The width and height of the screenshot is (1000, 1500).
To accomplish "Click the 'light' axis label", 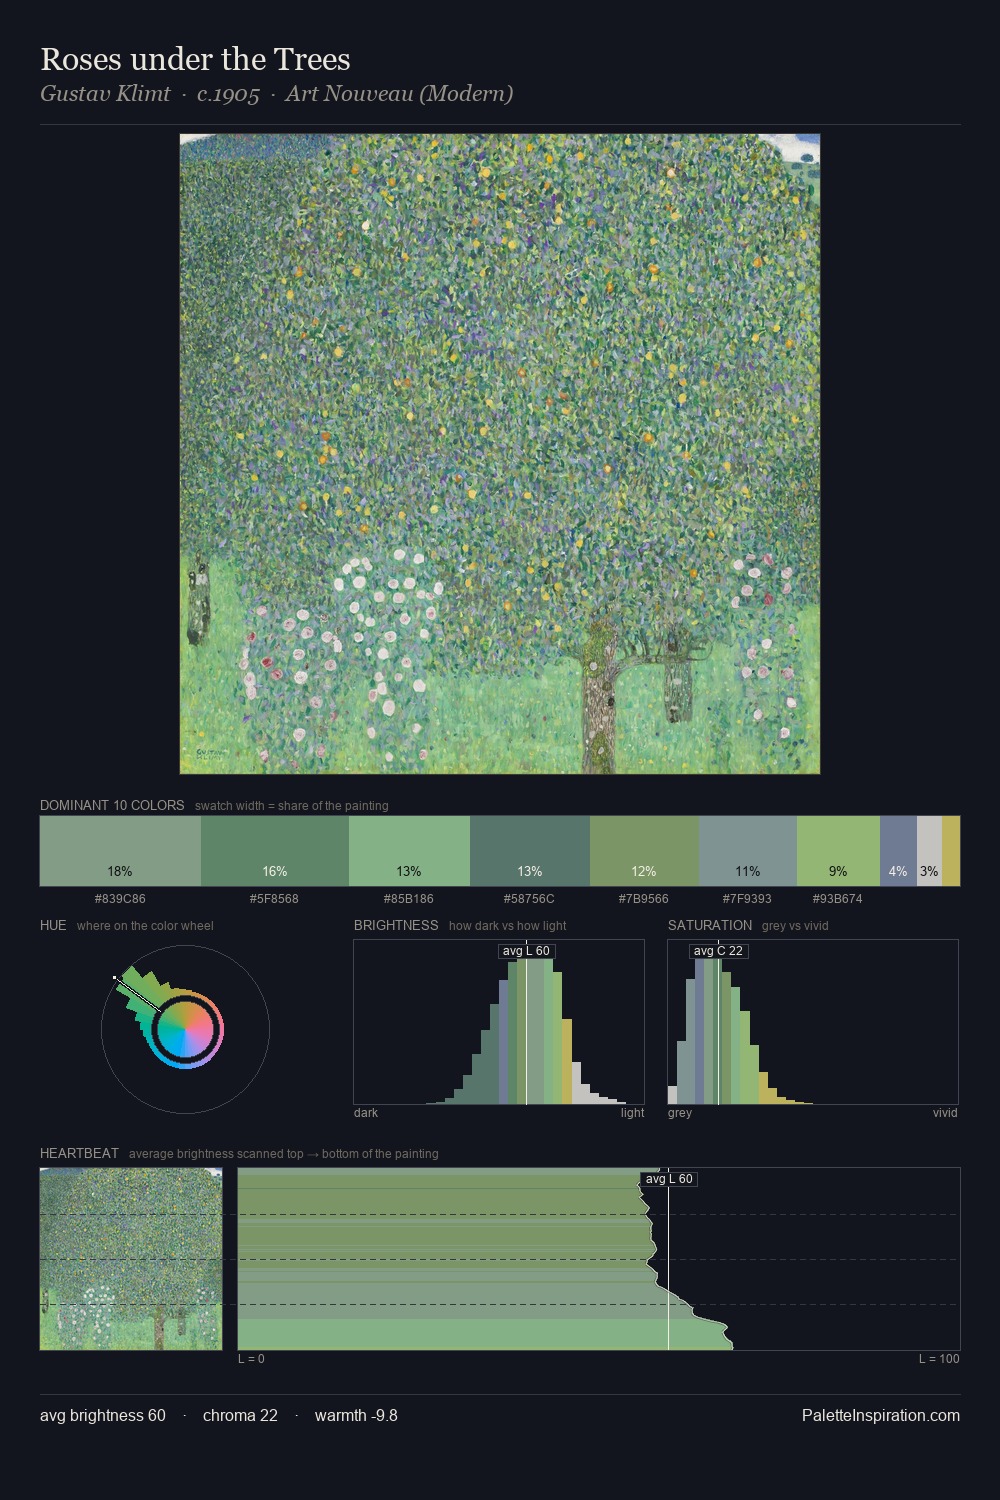I will [x=632, y=1113].
